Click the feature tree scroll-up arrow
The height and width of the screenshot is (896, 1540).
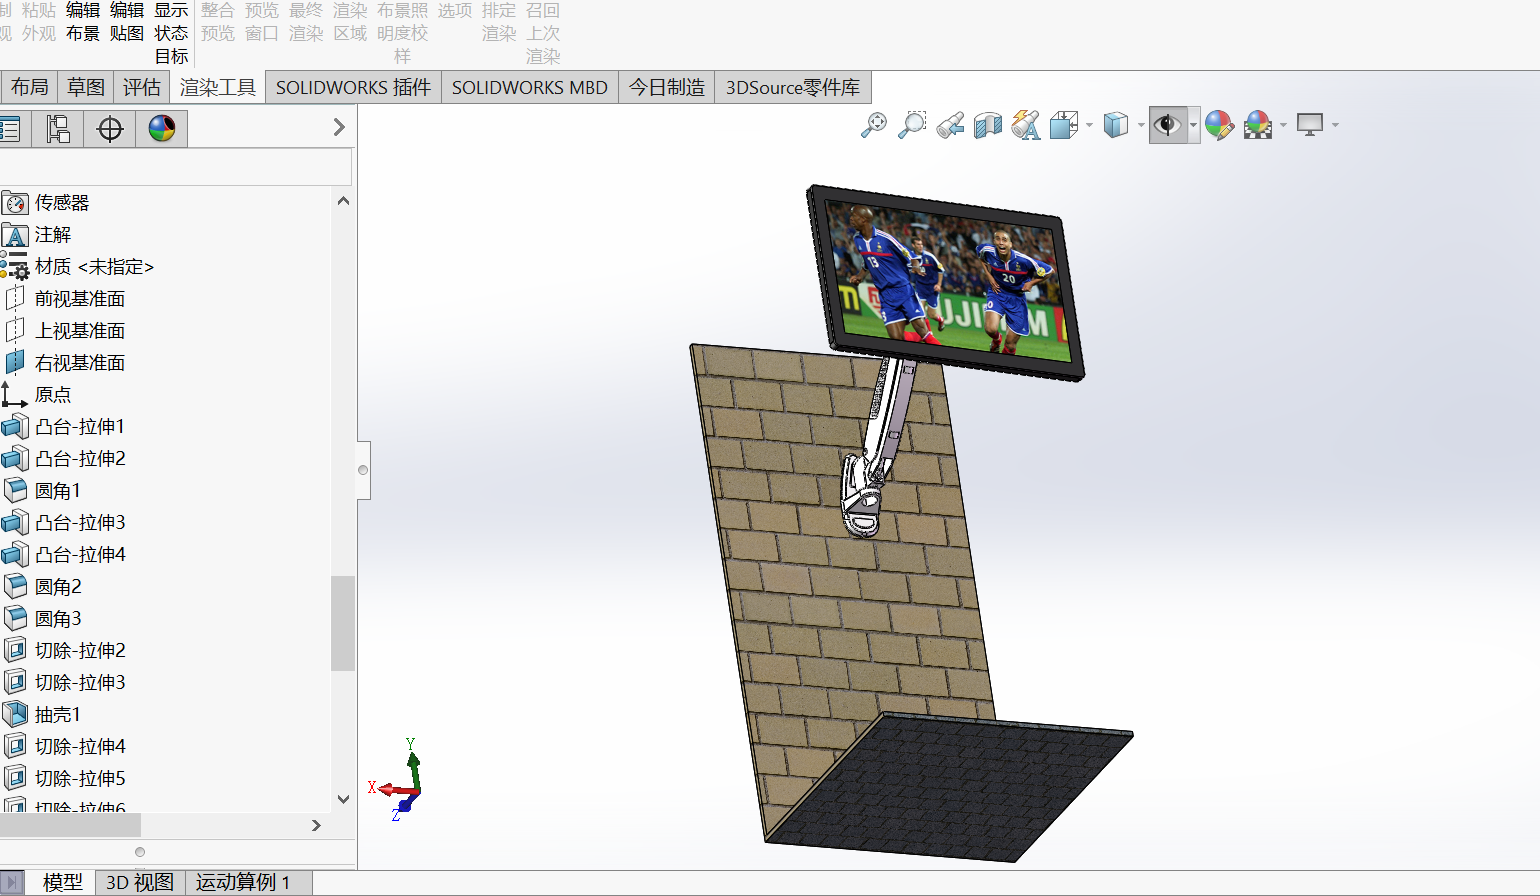pyautogui.click(x=343, y=201)
